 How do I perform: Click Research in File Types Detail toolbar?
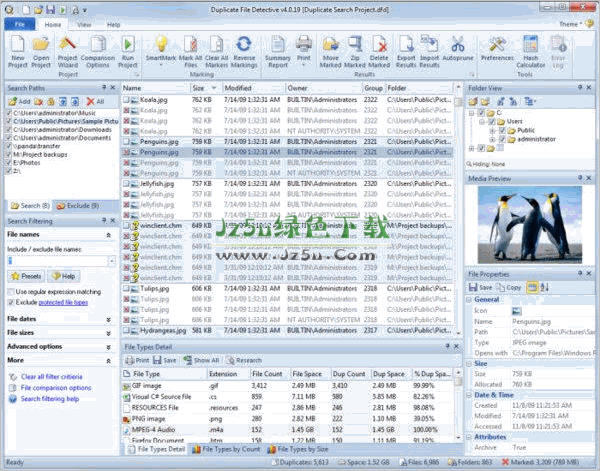244,360
